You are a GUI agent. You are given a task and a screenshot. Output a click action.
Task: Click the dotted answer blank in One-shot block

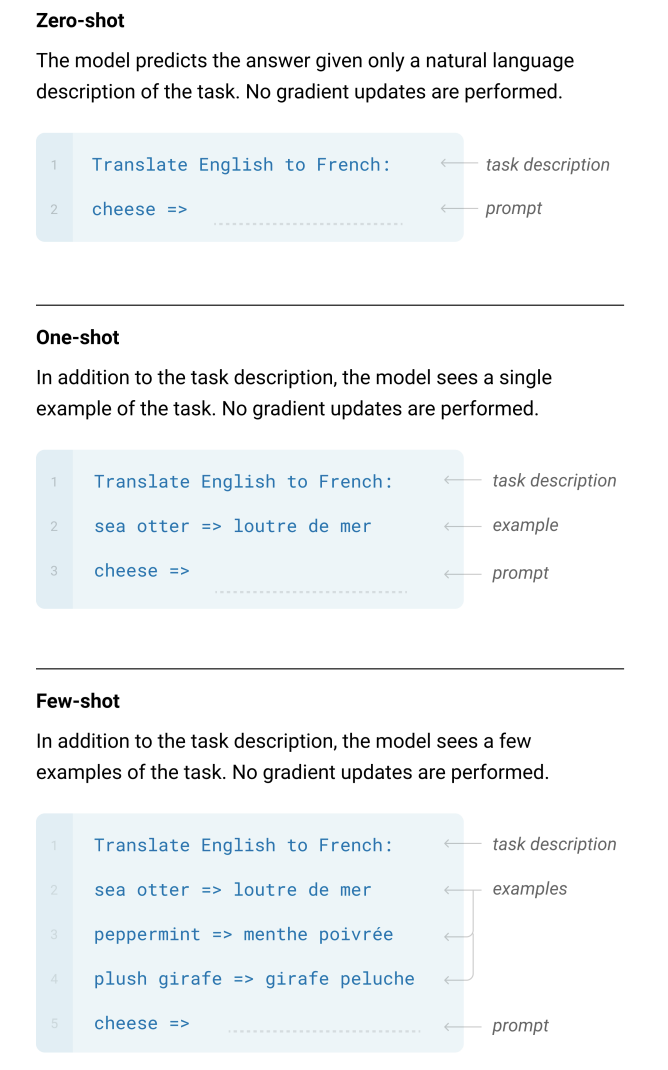click(310, 590)
